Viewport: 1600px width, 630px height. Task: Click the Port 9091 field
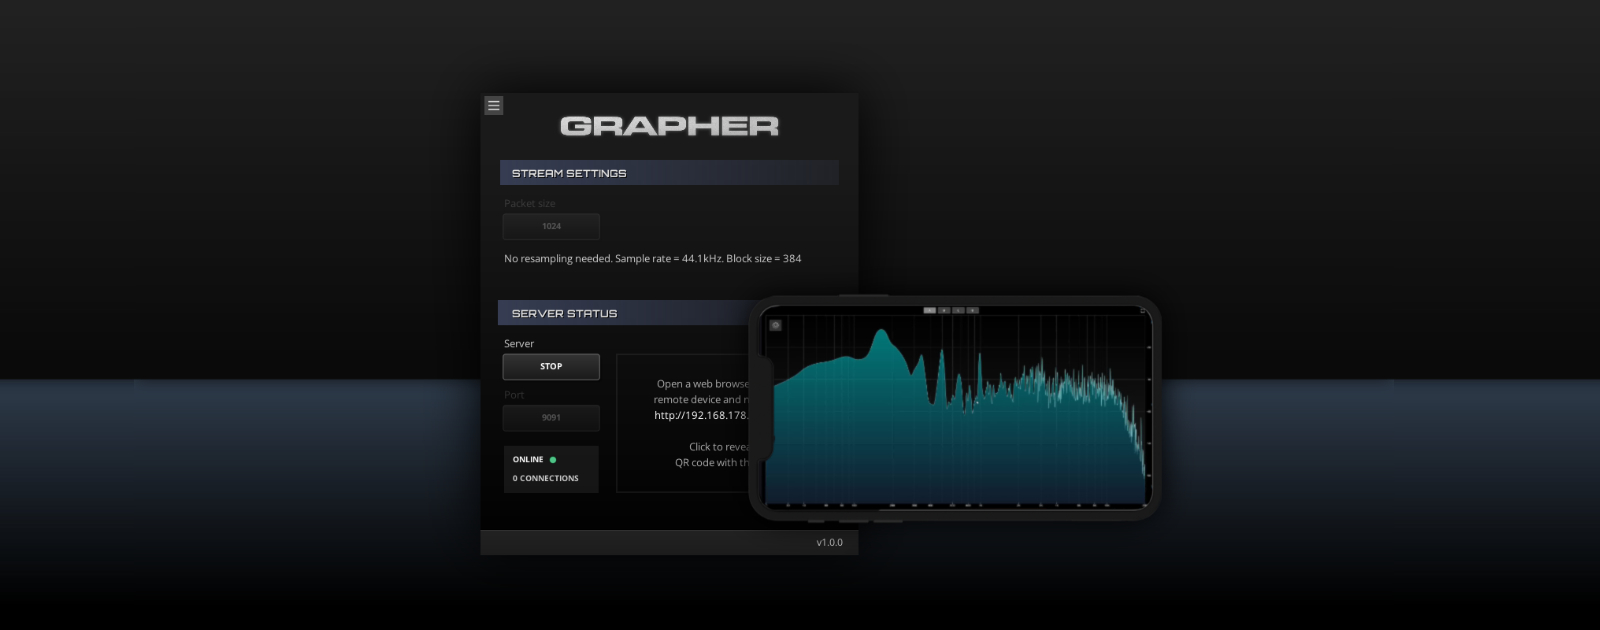click(x=551, y=418)
